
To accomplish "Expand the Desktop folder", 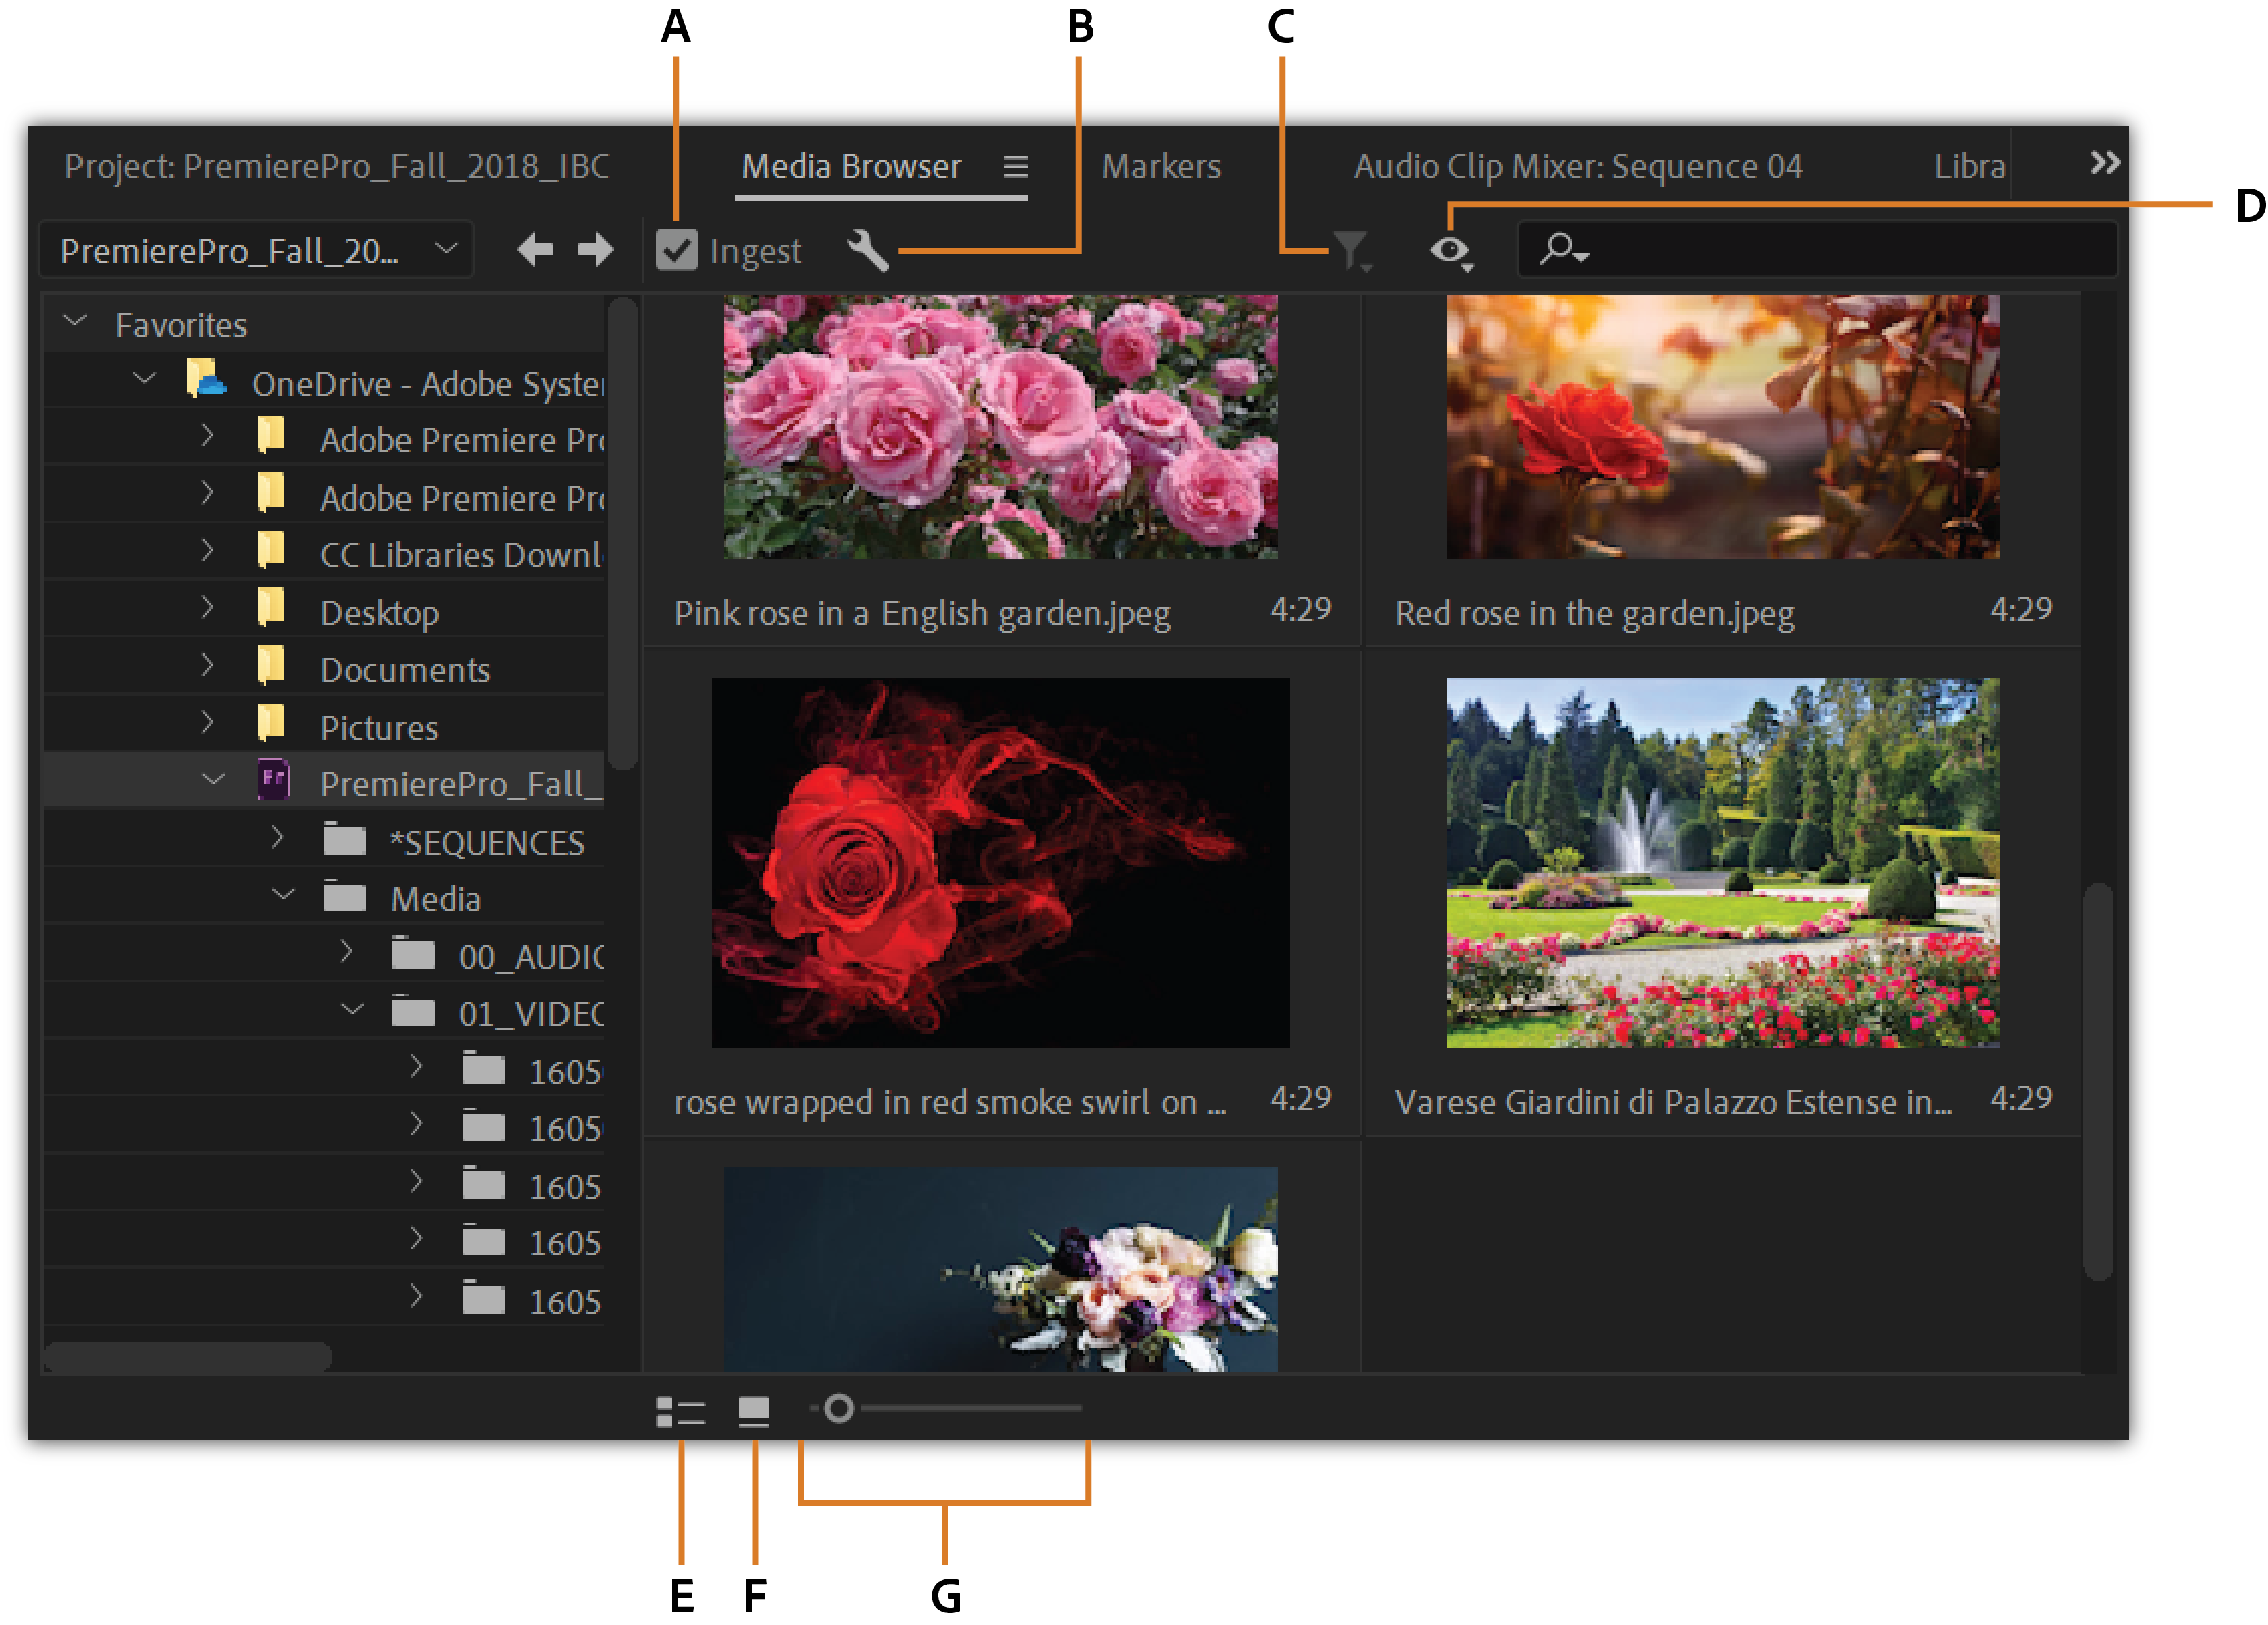I will tap(207, 607).
